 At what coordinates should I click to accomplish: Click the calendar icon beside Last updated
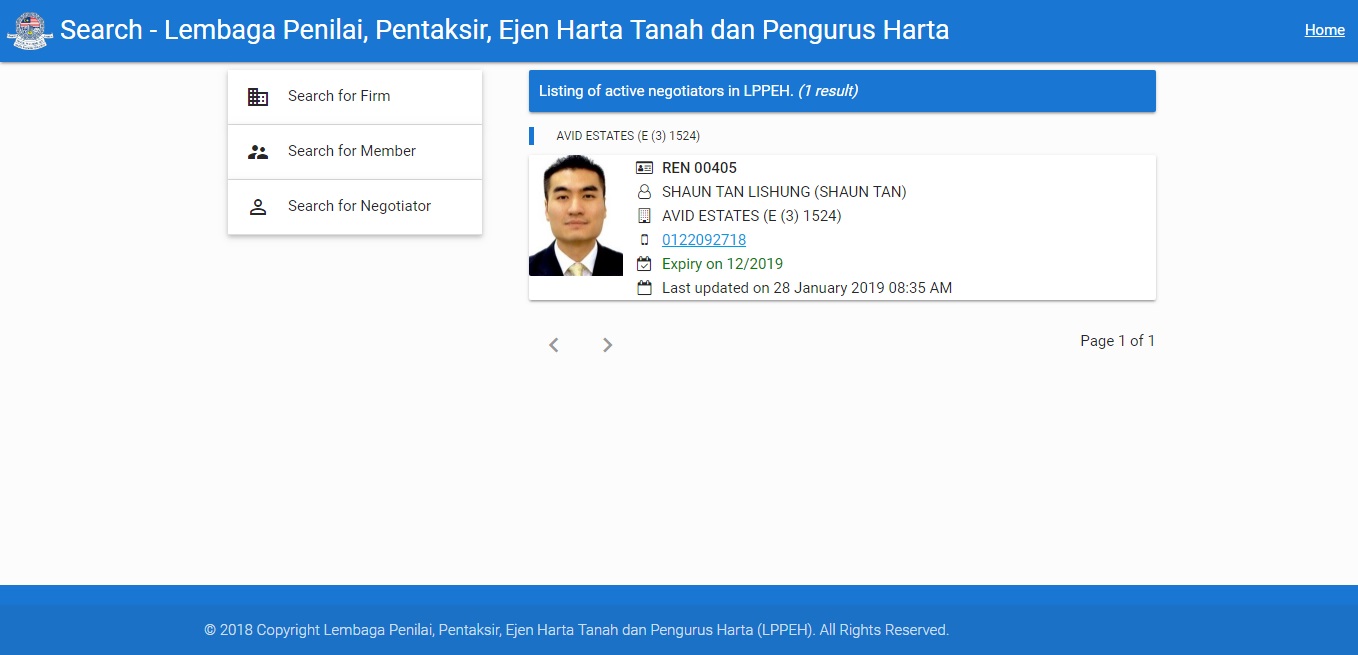pyautogui.click(x=644, y=288)
